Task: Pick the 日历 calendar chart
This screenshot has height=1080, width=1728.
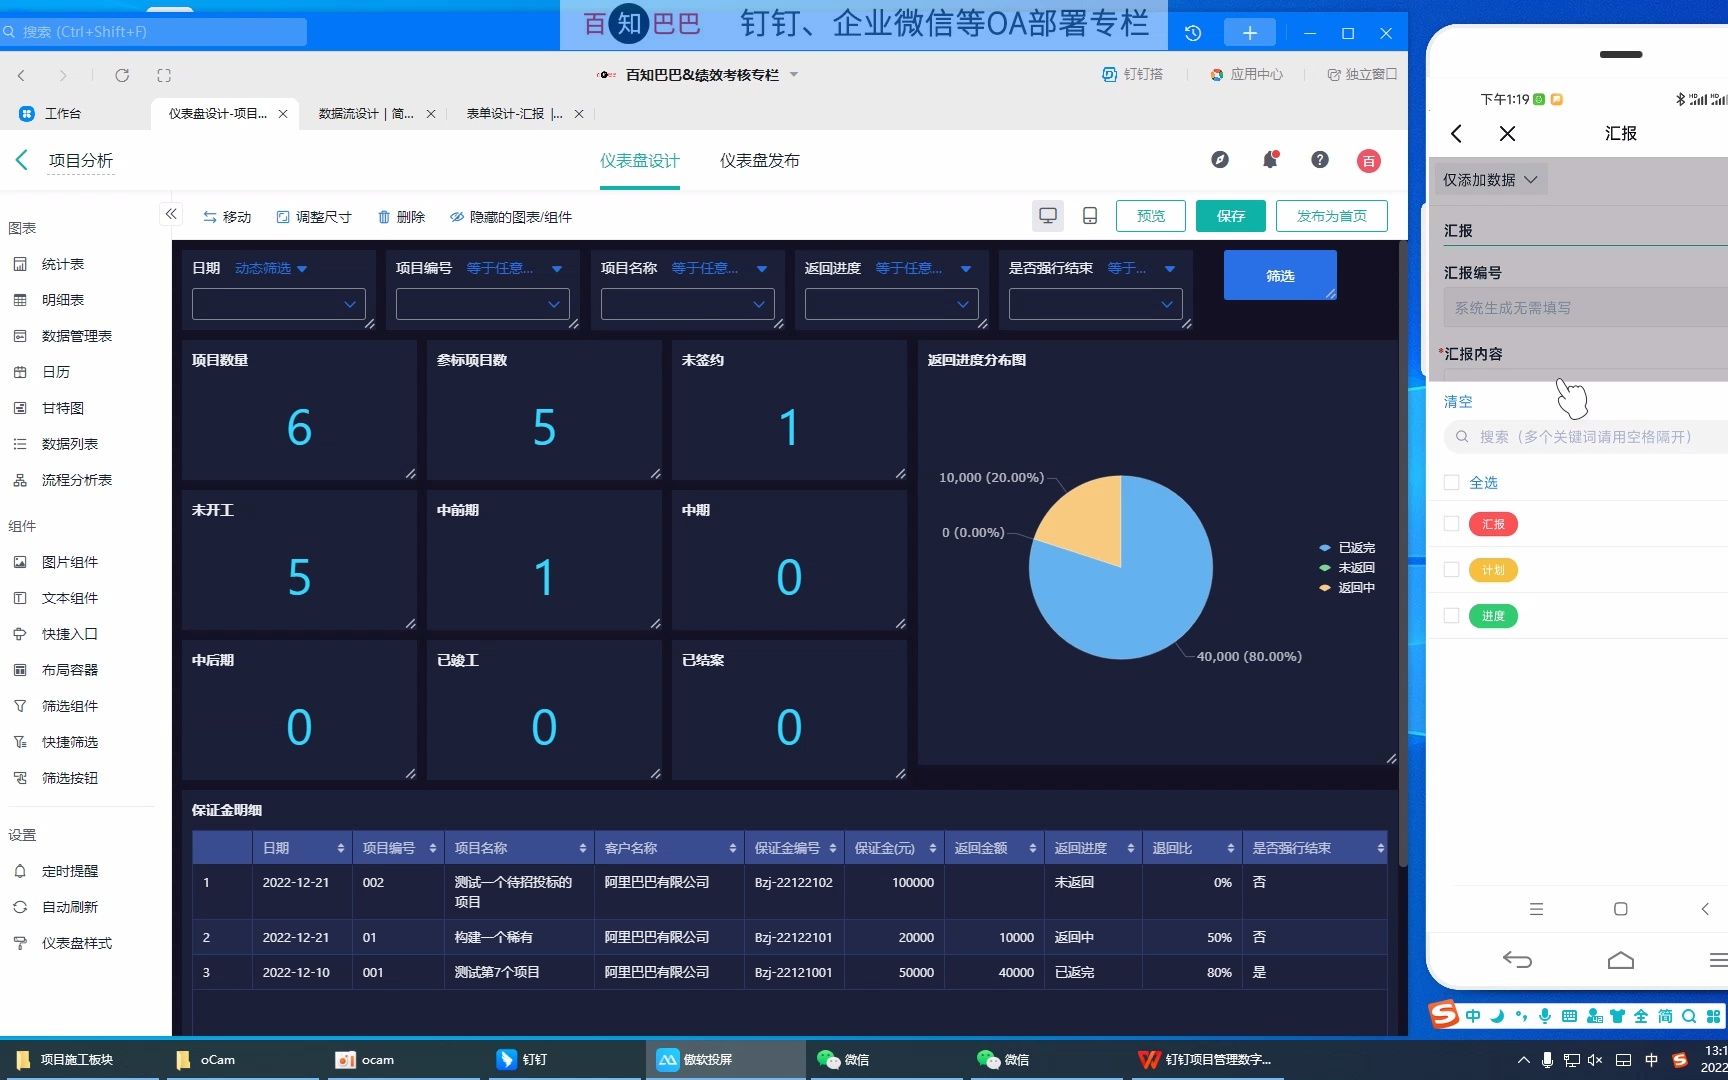Action: pos(56,372)
